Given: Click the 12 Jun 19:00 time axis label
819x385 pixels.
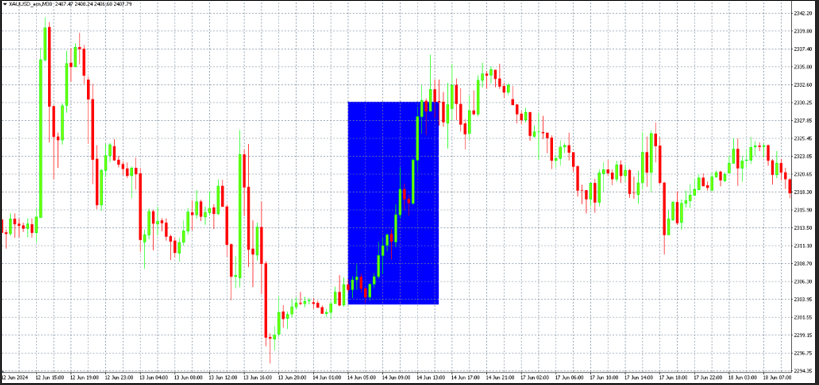Looking at the screenshot, I should point(84,377).
